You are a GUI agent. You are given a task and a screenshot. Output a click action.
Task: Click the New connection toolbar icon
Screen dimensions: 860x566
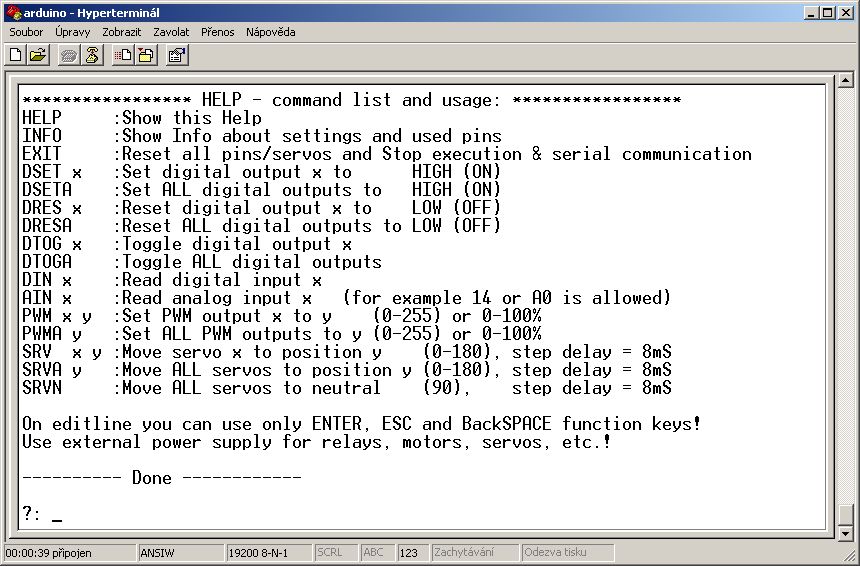coord(16,55)
